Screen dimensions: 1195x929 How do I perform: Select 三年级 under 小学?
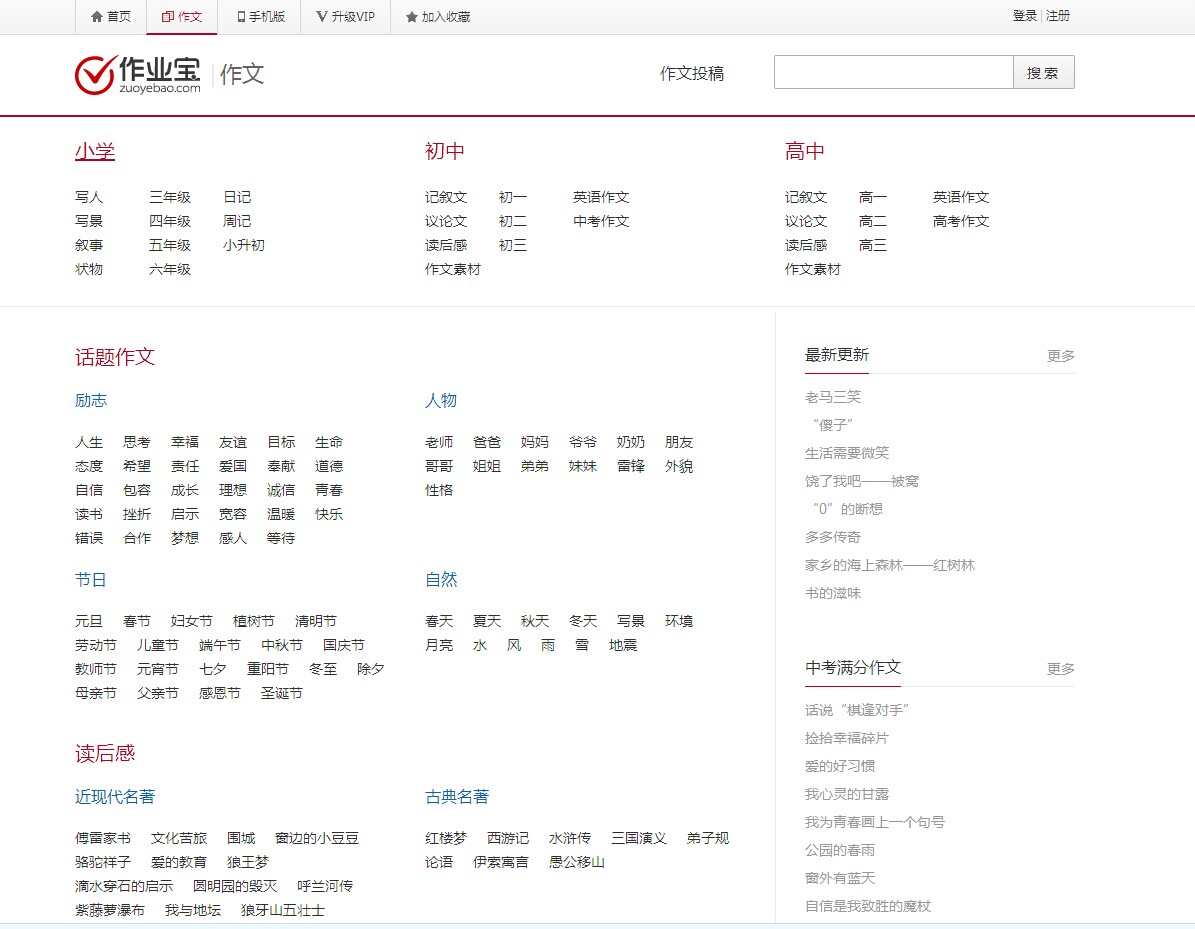click(170, 198)
